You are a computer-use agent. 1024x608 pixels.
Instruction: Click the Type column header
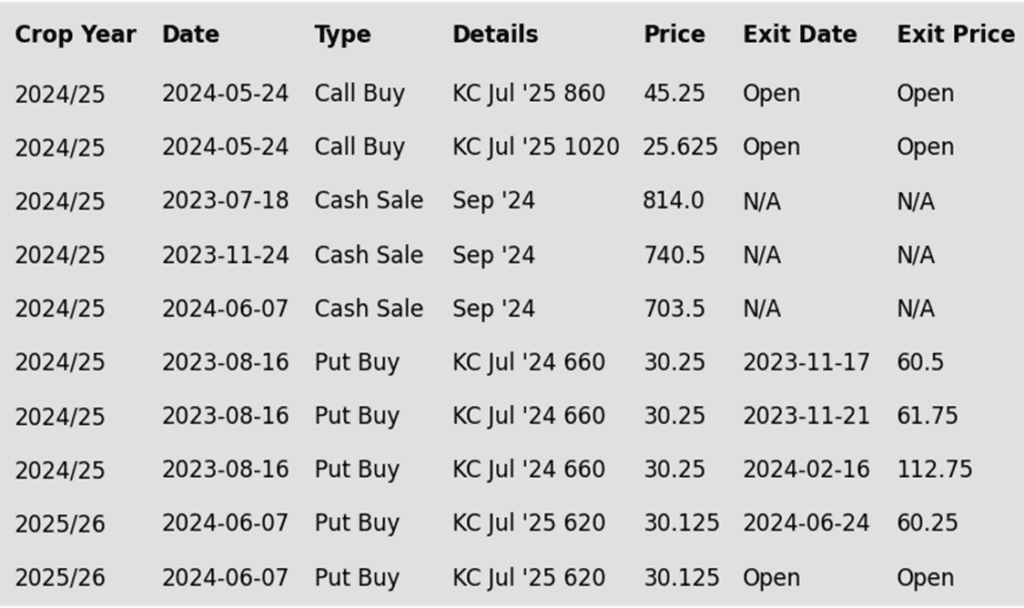point(342,35)
